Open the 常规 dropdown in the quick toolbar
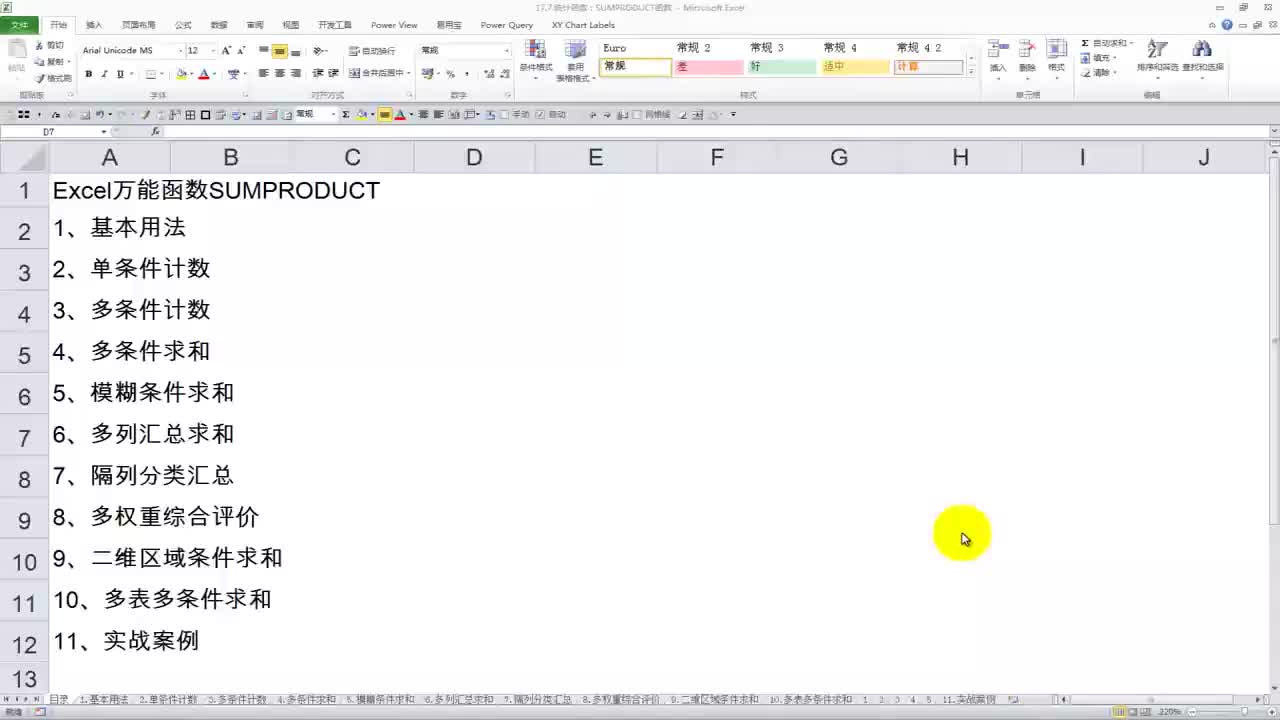This screenshot has width=1280, height=720. [333, 115]
